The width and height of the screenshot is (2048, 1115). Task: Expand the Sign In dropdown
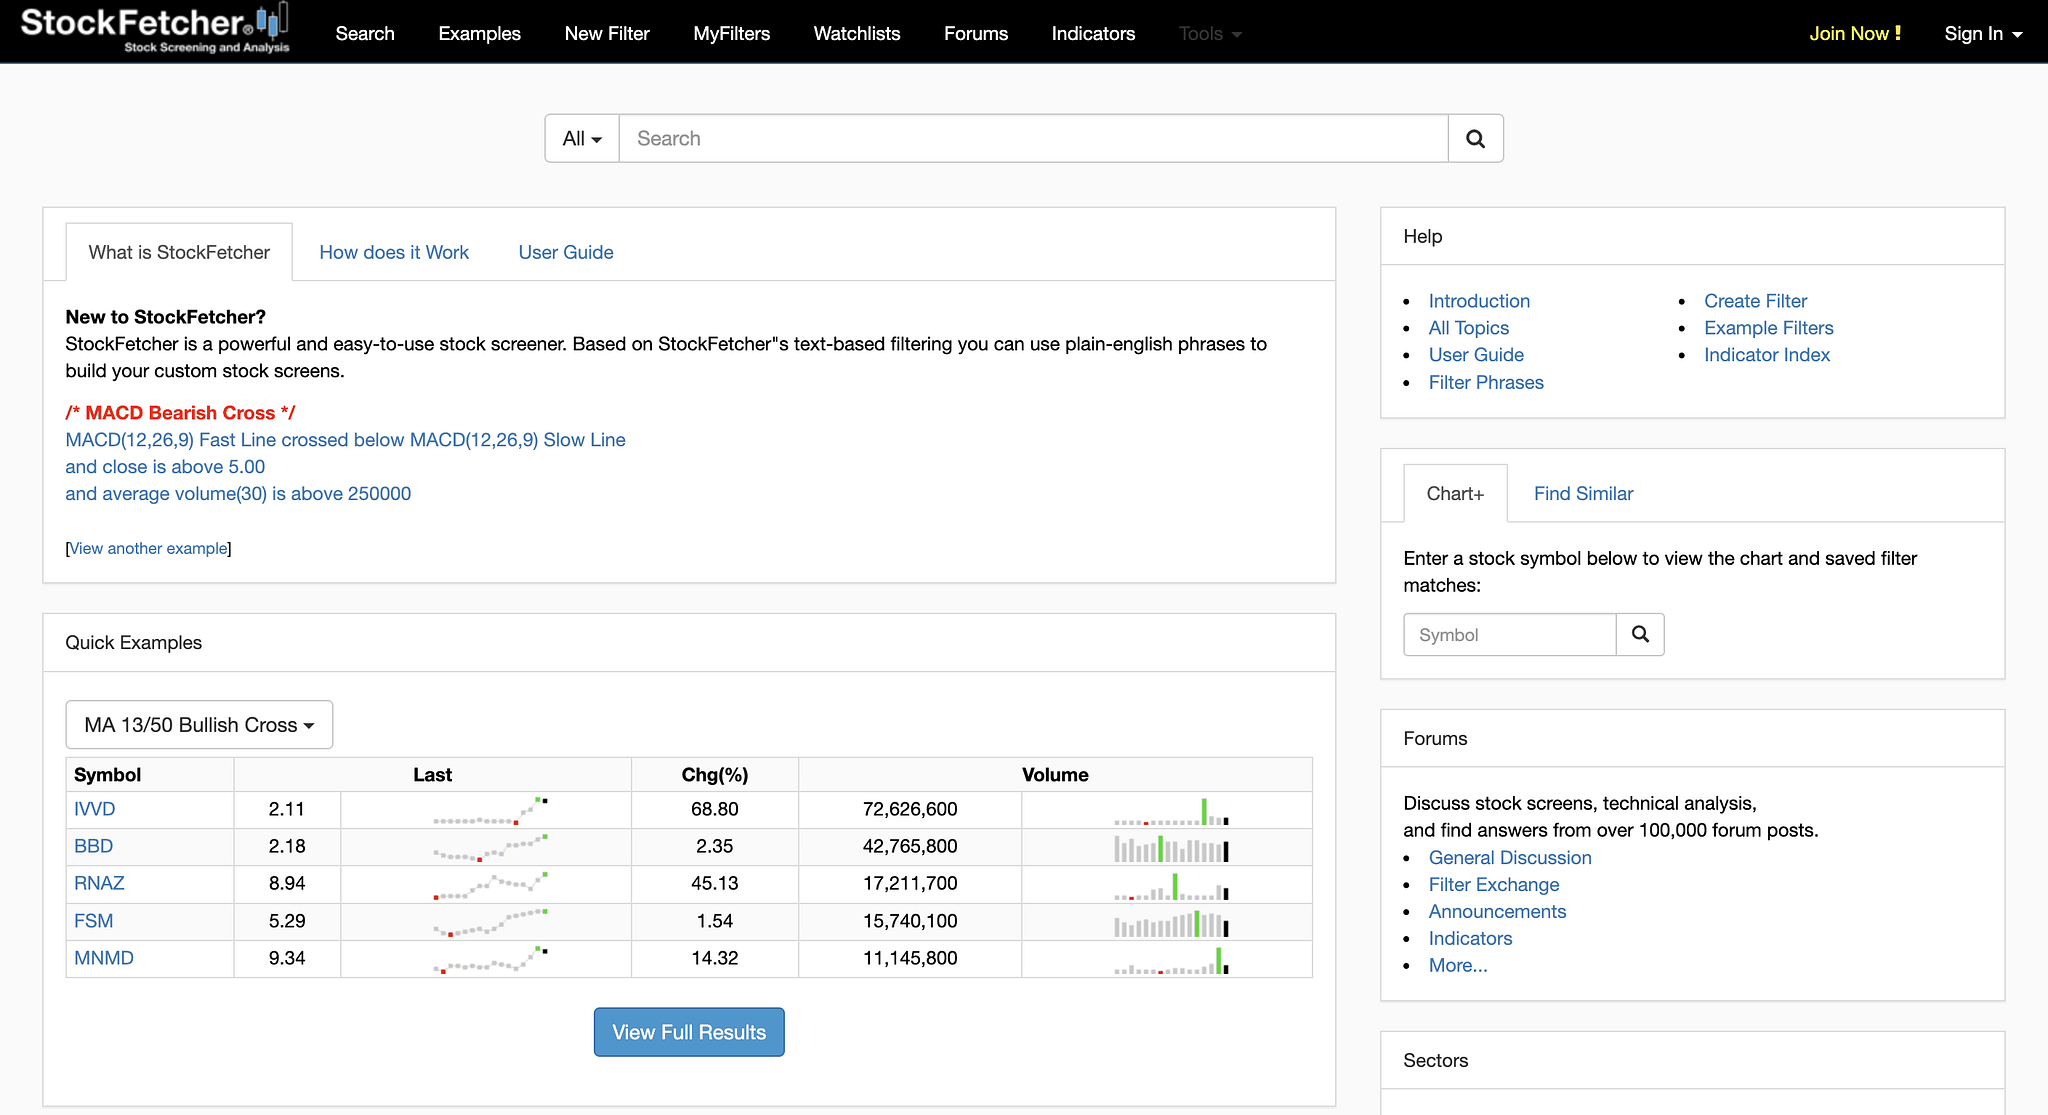coord(1981,33)
